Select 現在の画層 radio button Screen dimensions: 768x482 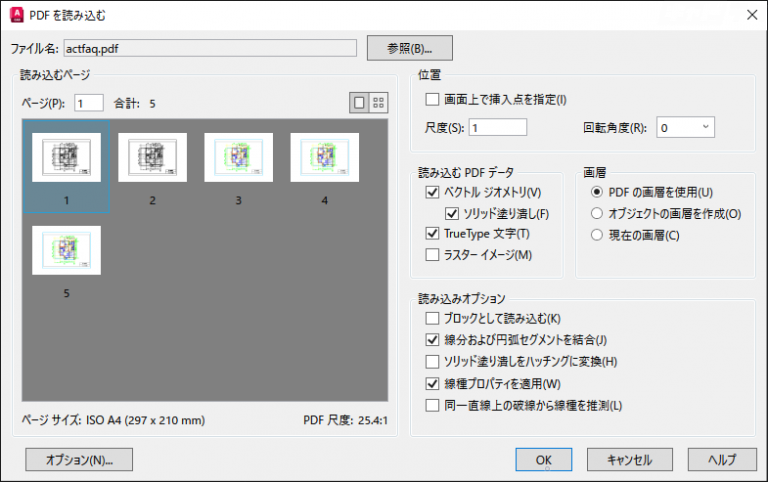598,235
